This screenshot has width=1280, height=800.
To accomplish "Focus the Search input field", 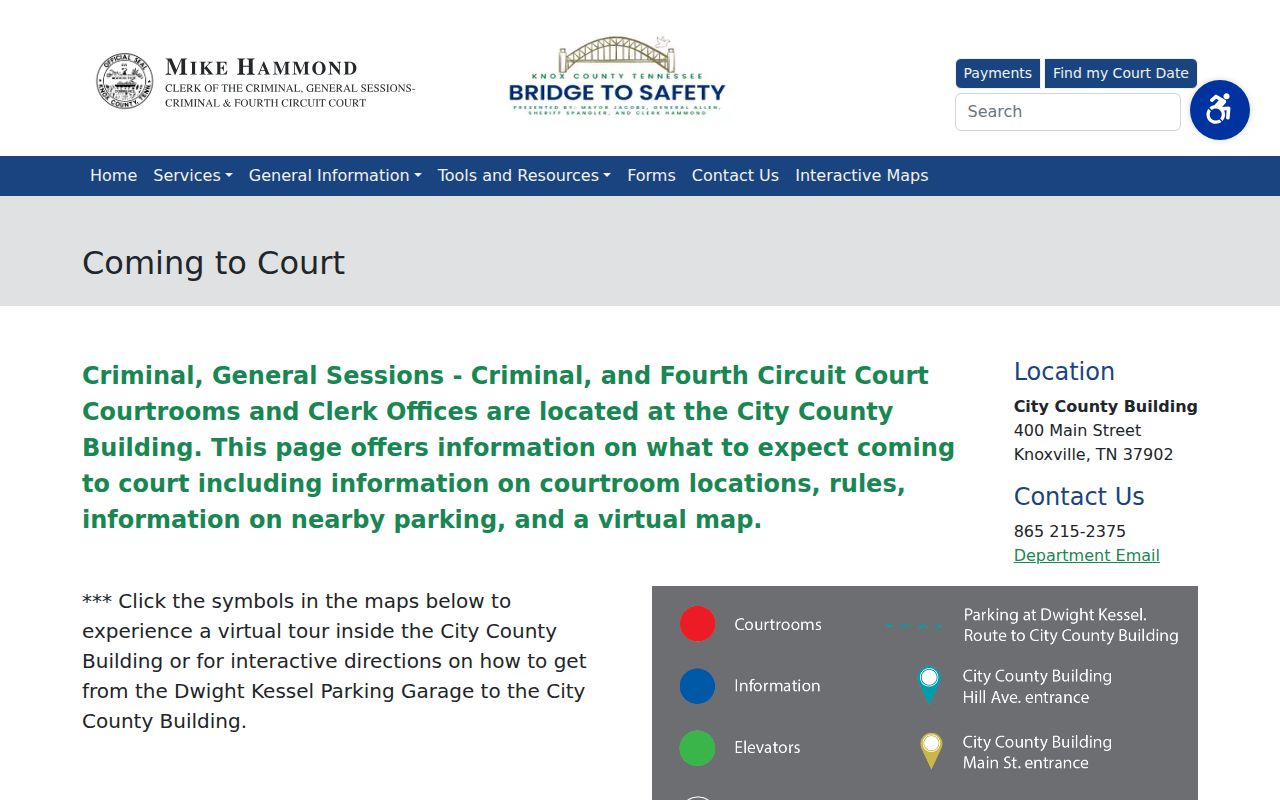I will (x=1067, y=111).
